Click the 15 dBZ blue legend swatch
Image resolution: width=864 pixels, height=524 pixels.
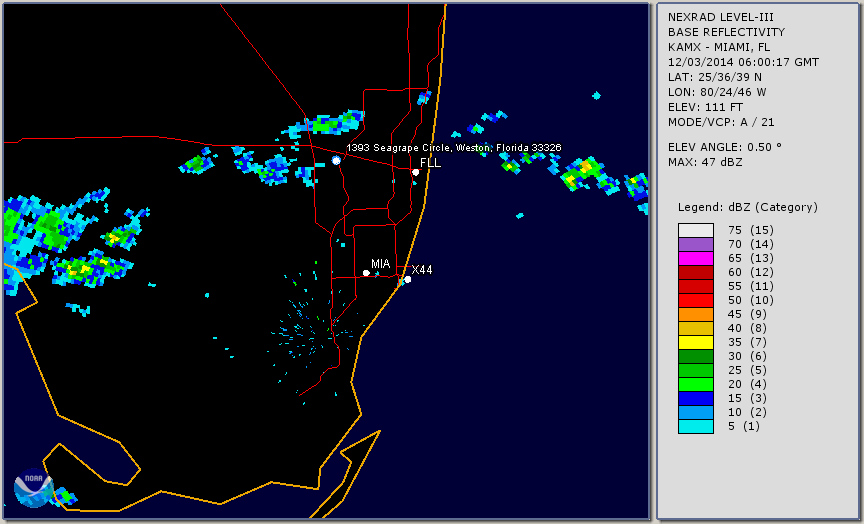(x=696, y=398)
